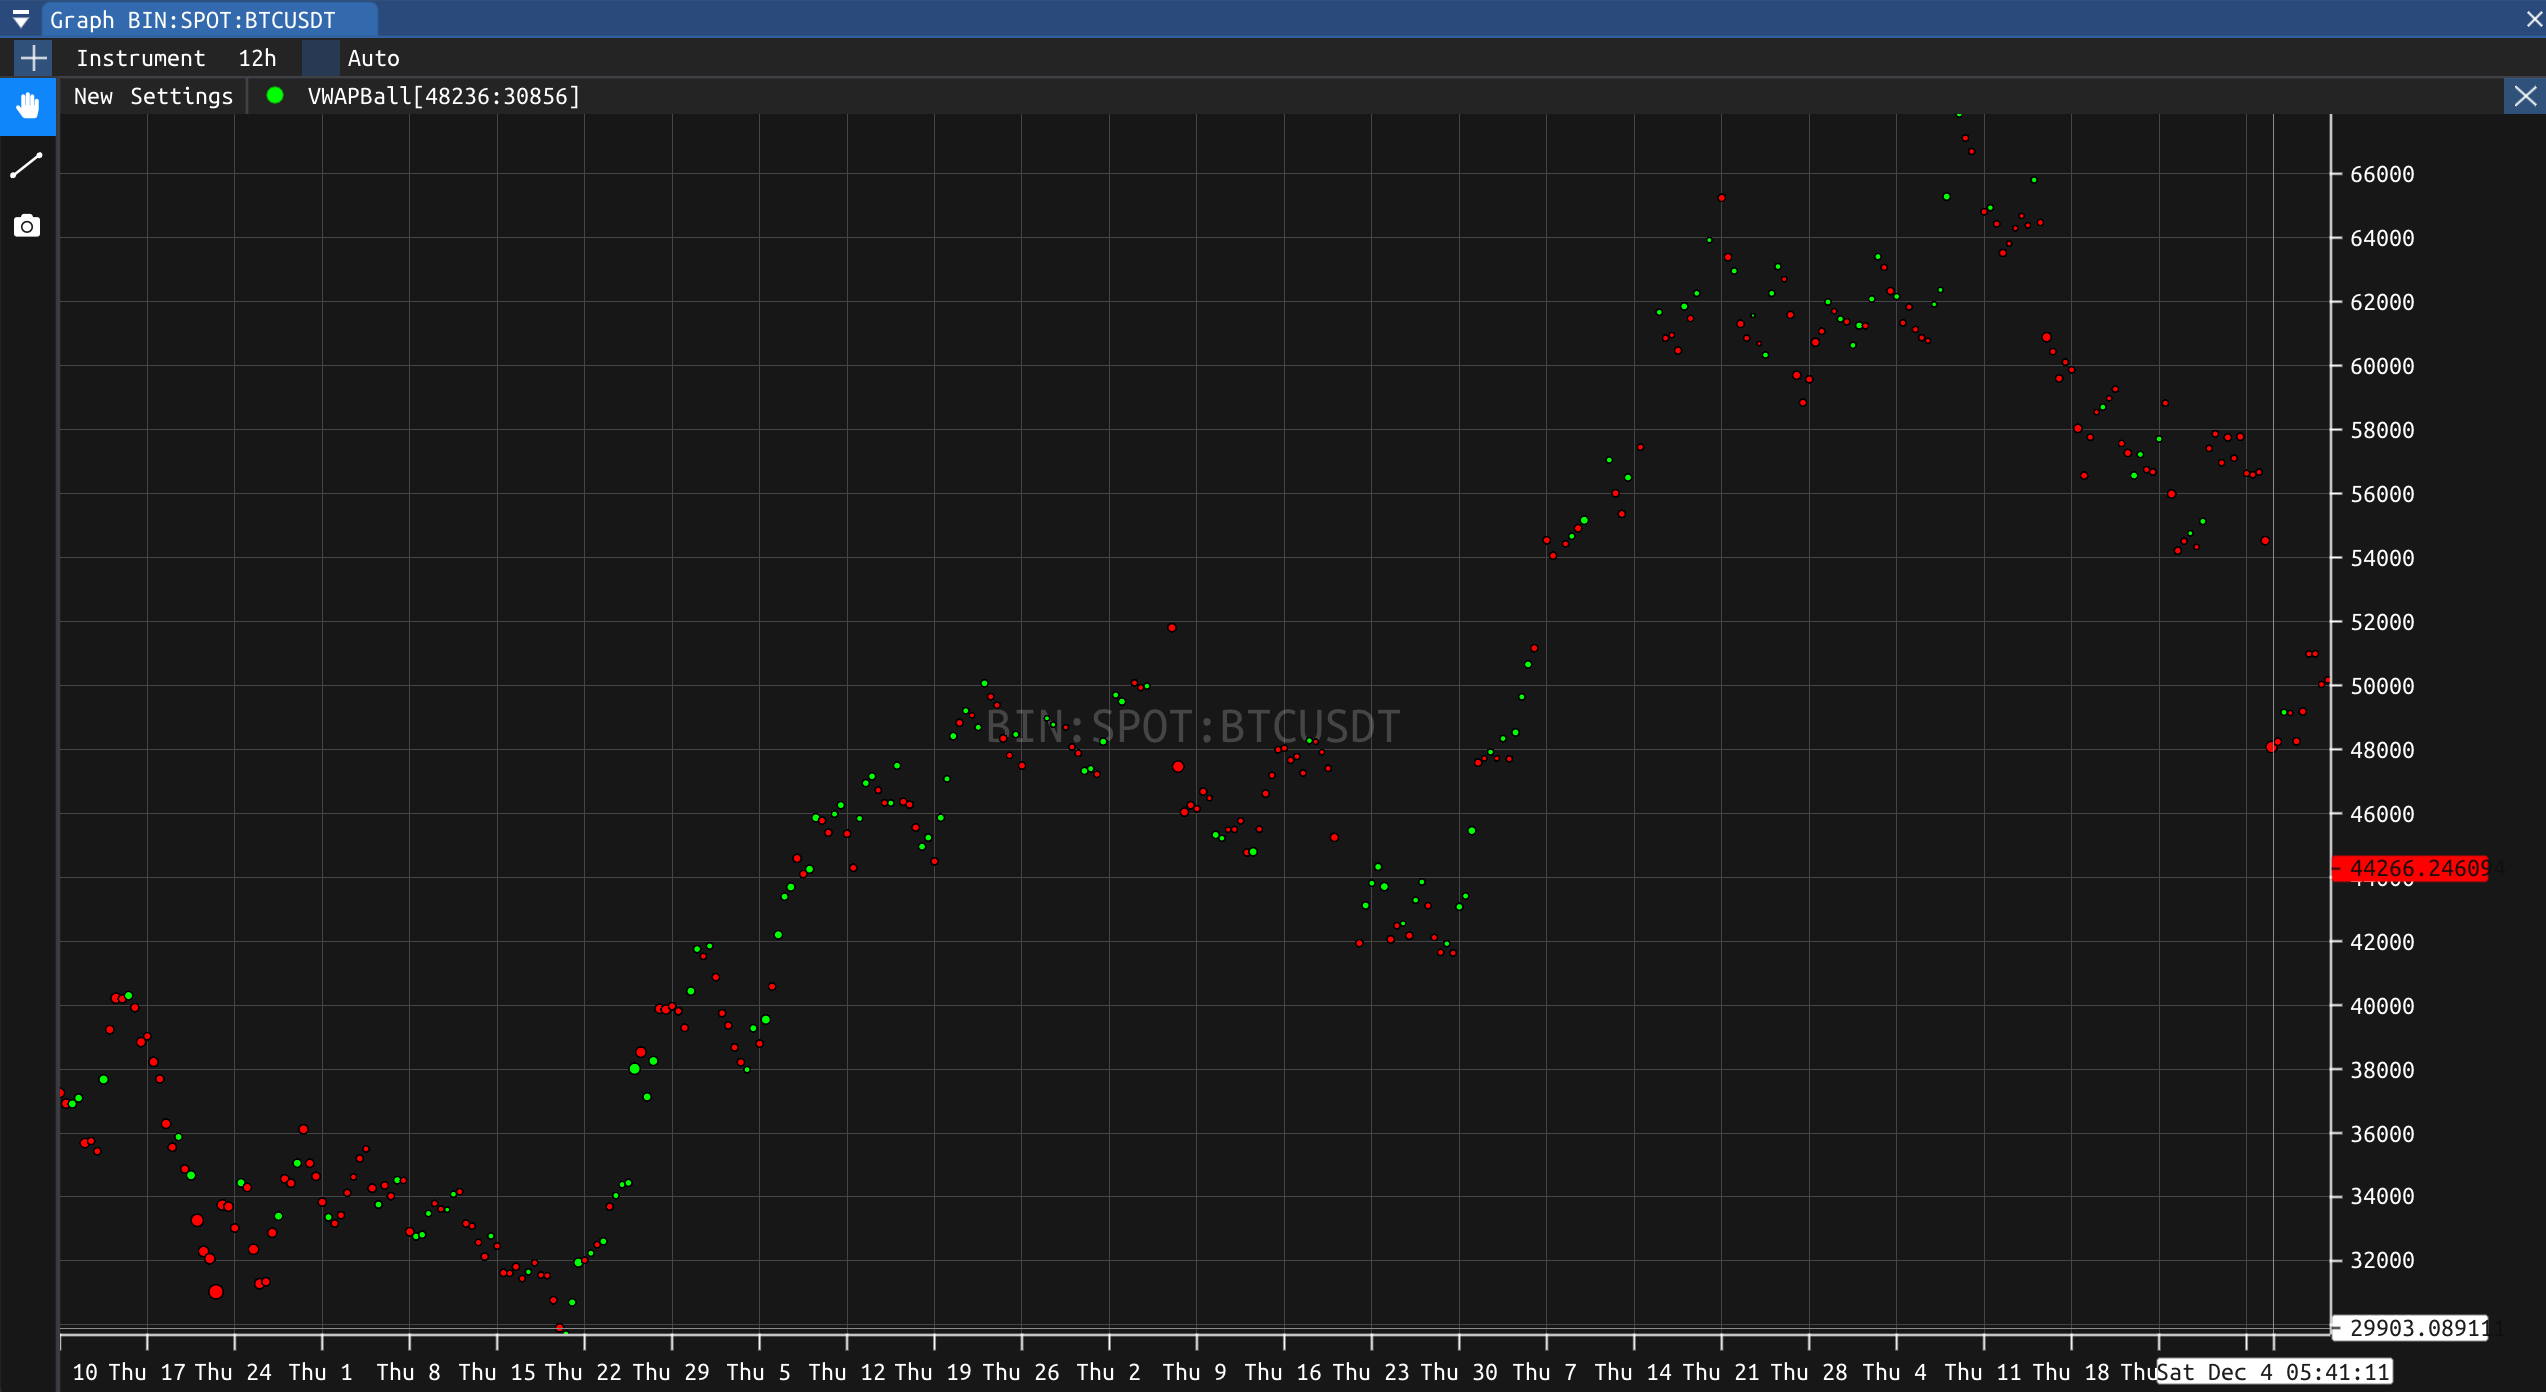Toggle the checkbox beside Auto

[x=321, y=58]
